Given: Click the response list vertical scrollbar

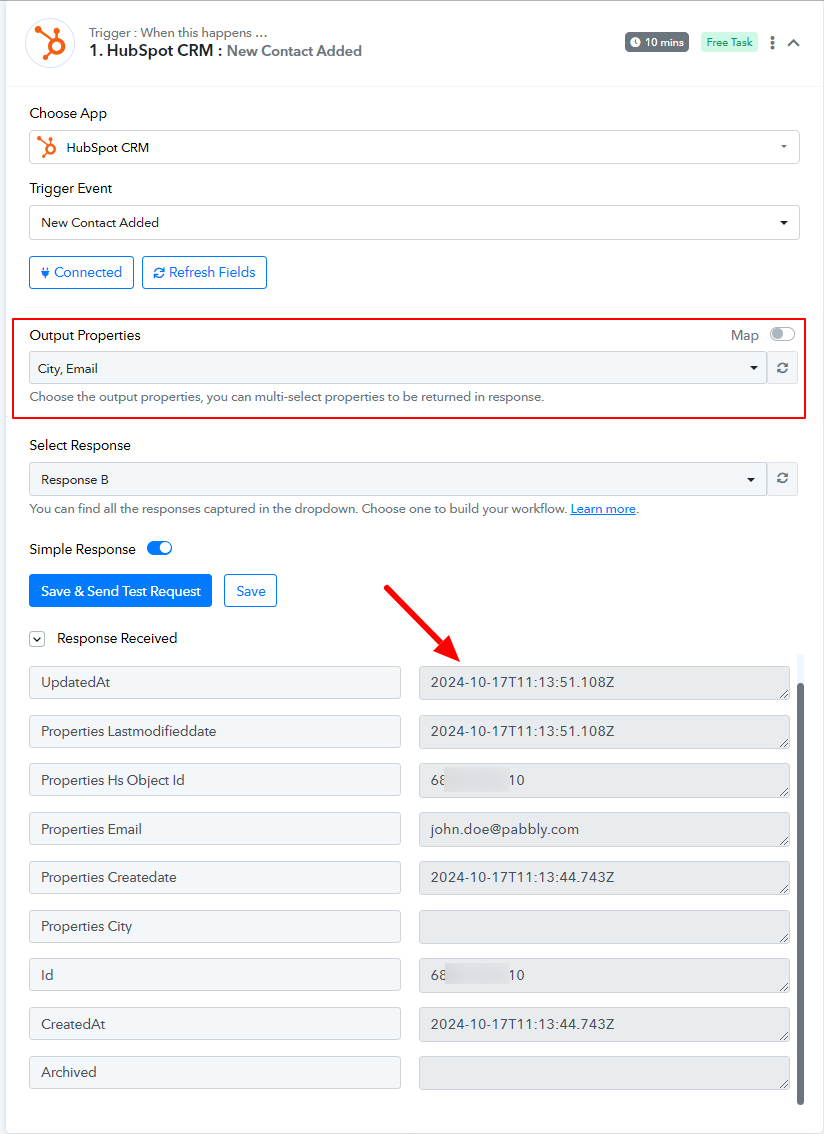Looking at the screenshot, I should pyautogui.click(x=800, y=893).
